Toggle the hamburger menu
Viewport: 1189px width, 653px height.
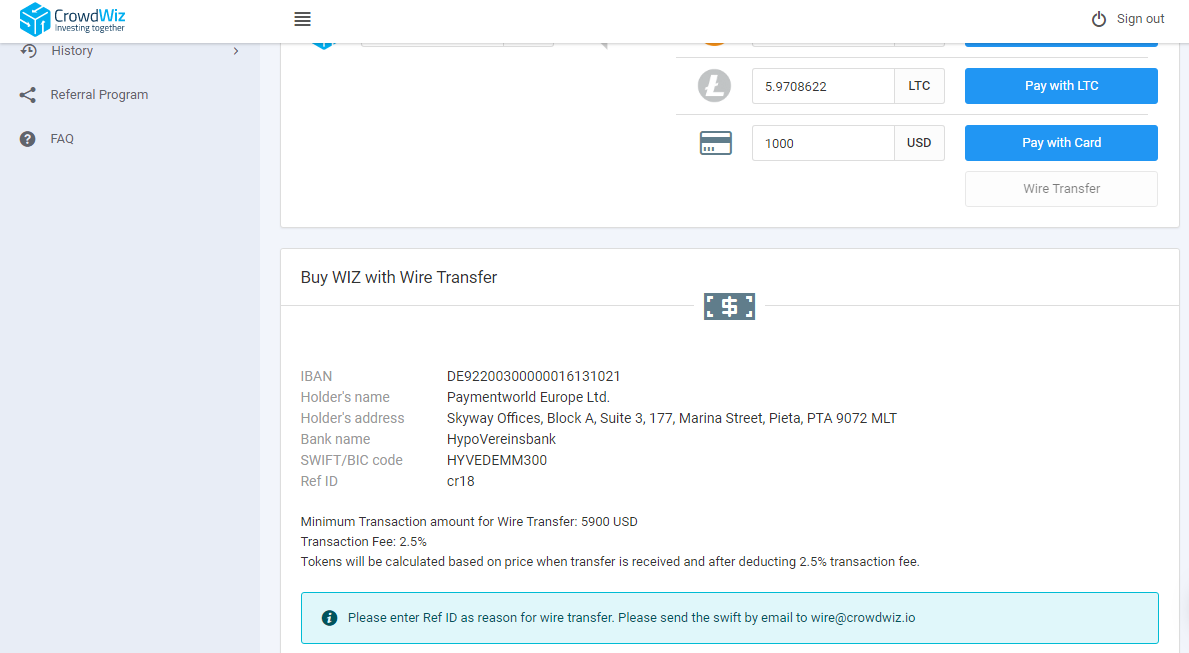pos(303,19)
